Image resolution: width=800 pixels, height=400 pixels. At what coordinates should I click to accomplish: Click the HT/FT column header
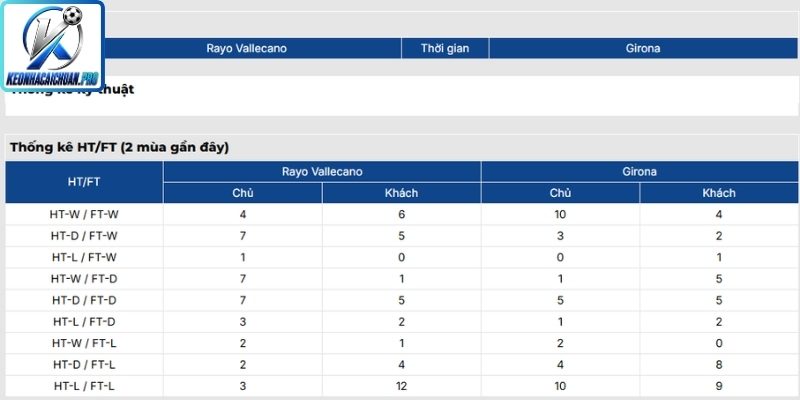tap(84, 182)
